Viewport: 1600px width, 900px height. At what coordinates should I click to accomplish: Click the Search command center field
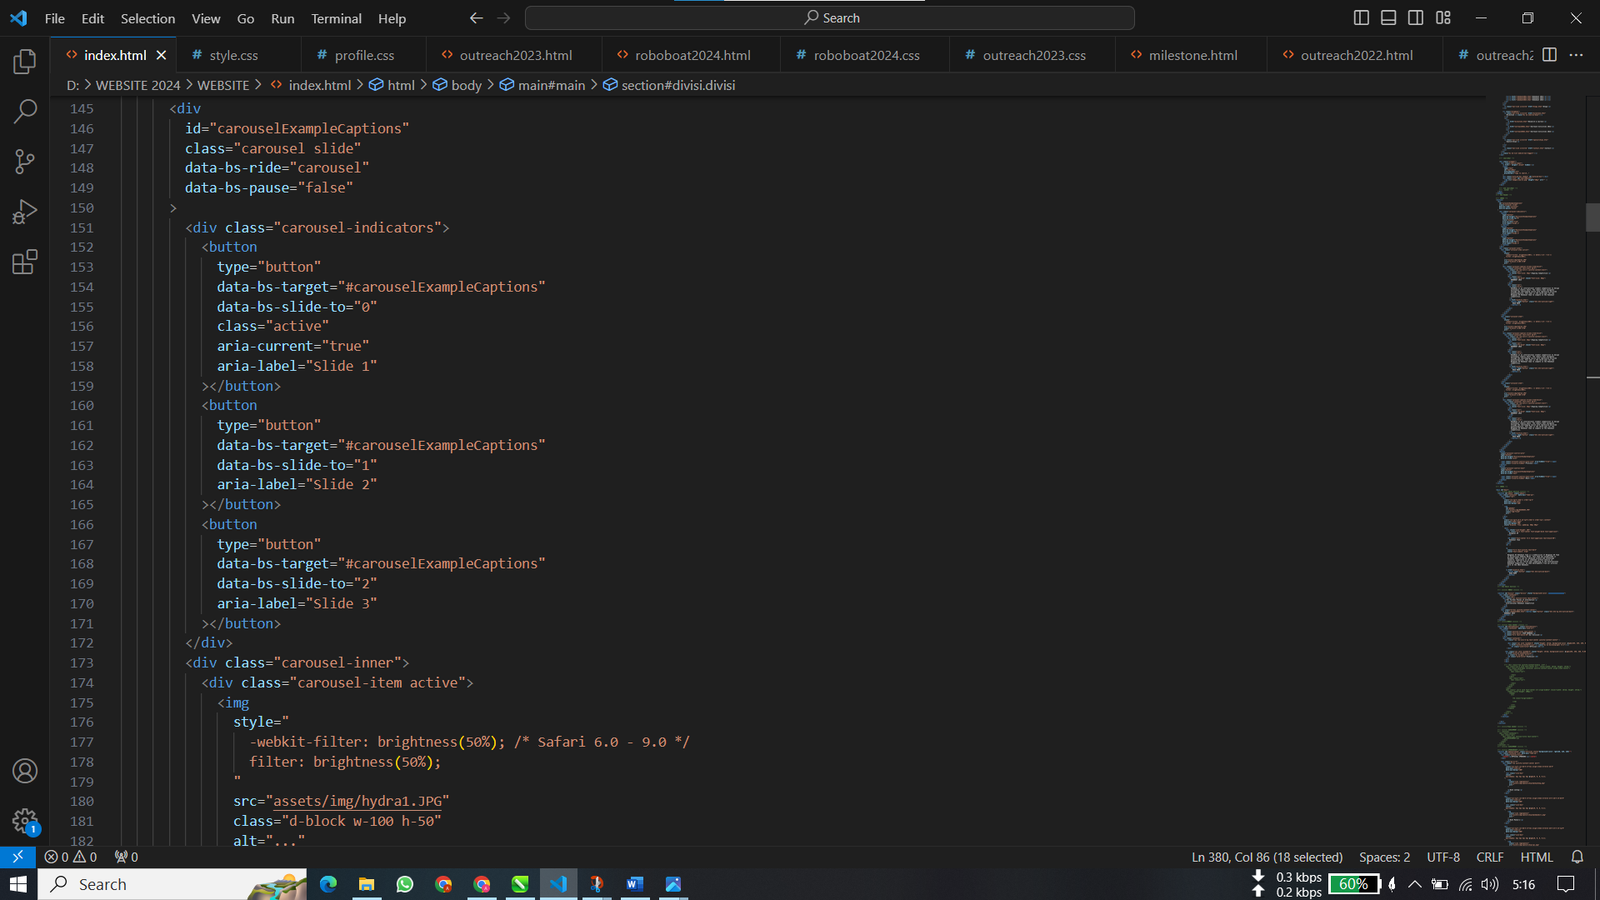point(830,18)
